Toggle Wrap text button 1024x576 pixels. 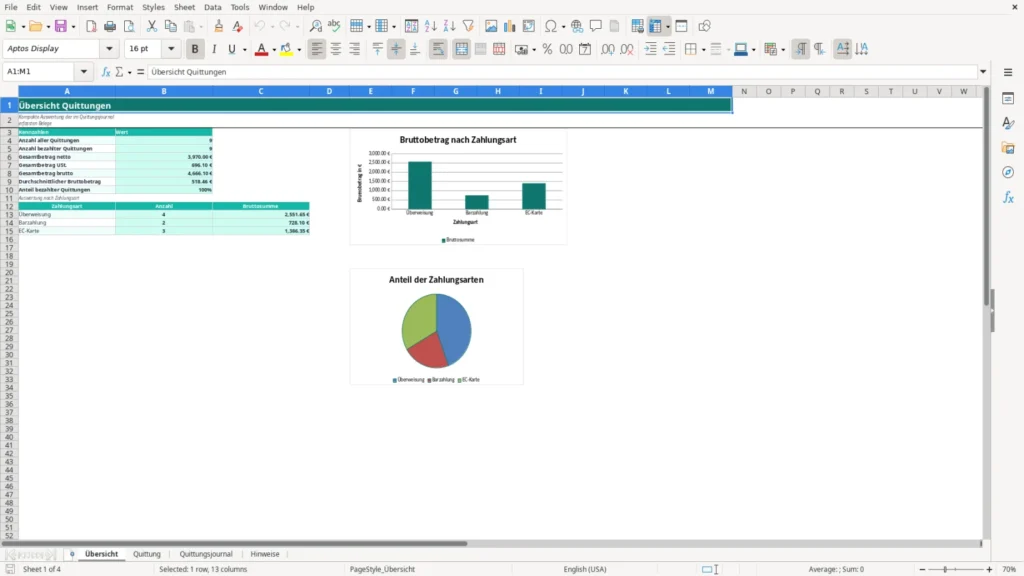[438, 49]
